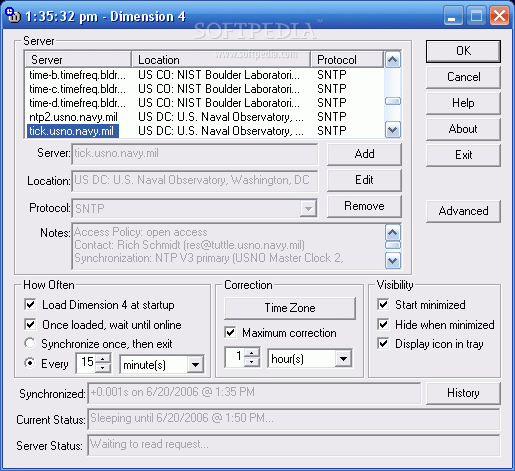The image size is (515, 471).
Task: Select ntp2.usno.navy.mil in server list
Action: [x=73, y=117]
